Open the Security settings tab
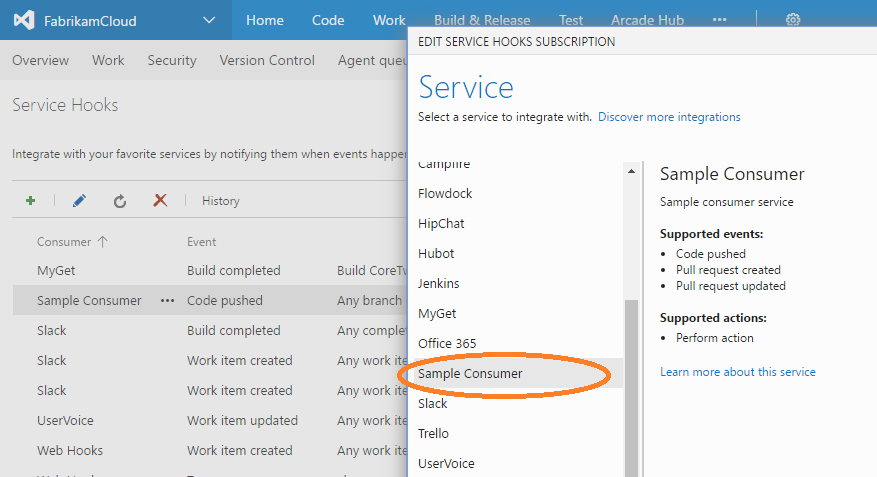Viewport: 877px width, 477px height. click(x=172, y=60)
